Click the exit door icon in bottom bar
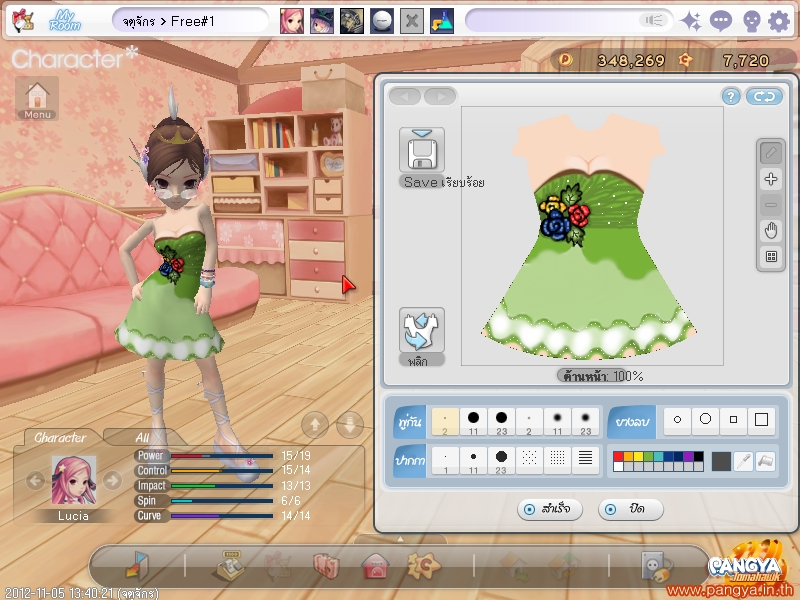Image resolution: width=800 pixels, height=600 pixels. point(137,566)
